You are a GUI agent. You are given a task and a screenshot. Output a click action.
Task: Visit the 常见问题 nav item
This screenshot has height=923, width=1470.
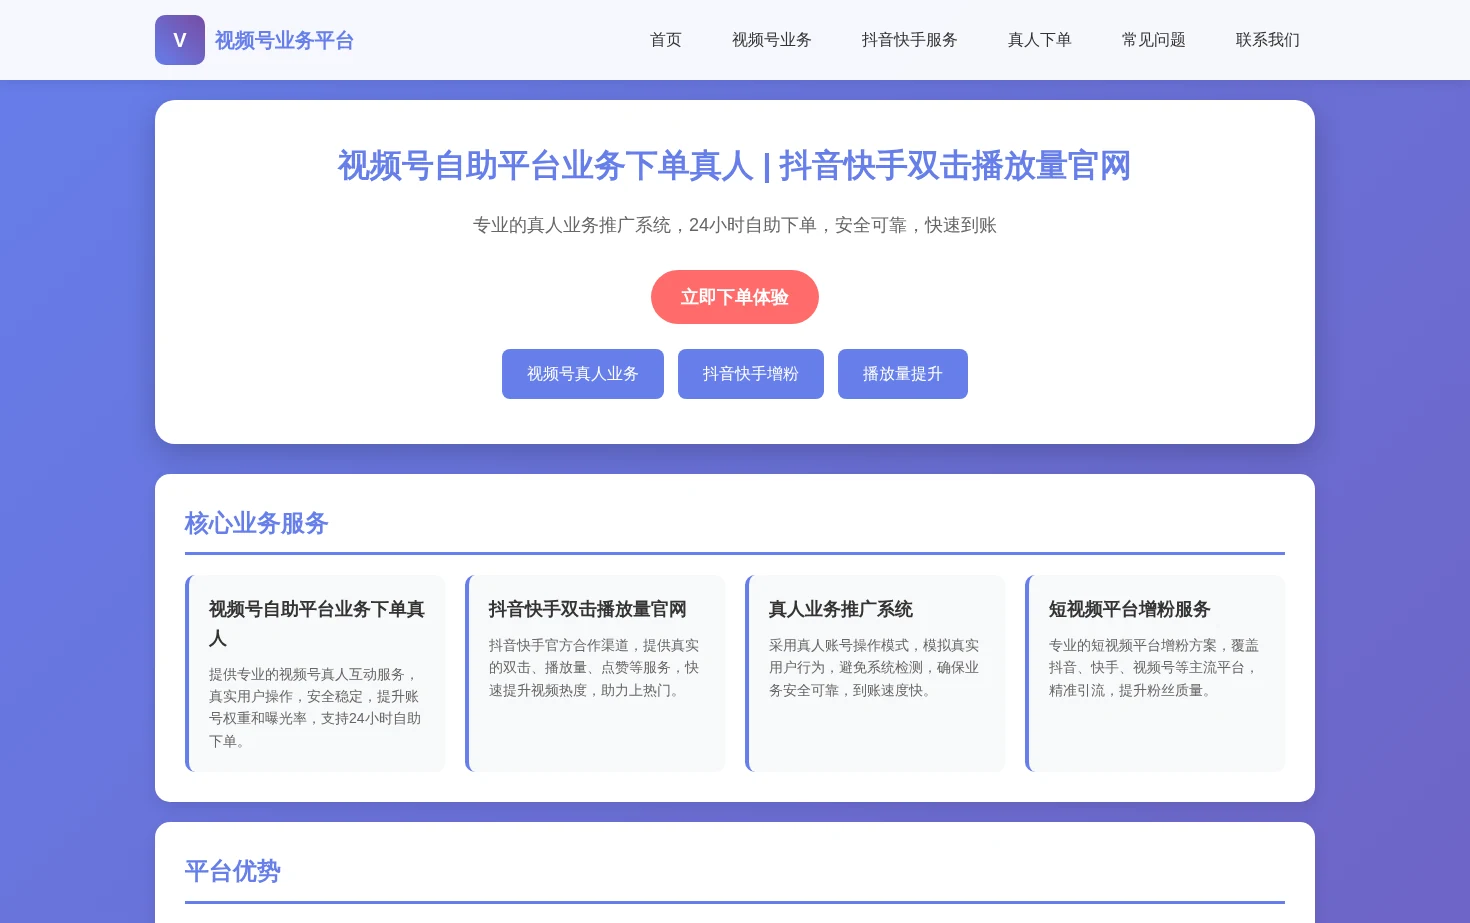click(1154, 40)
